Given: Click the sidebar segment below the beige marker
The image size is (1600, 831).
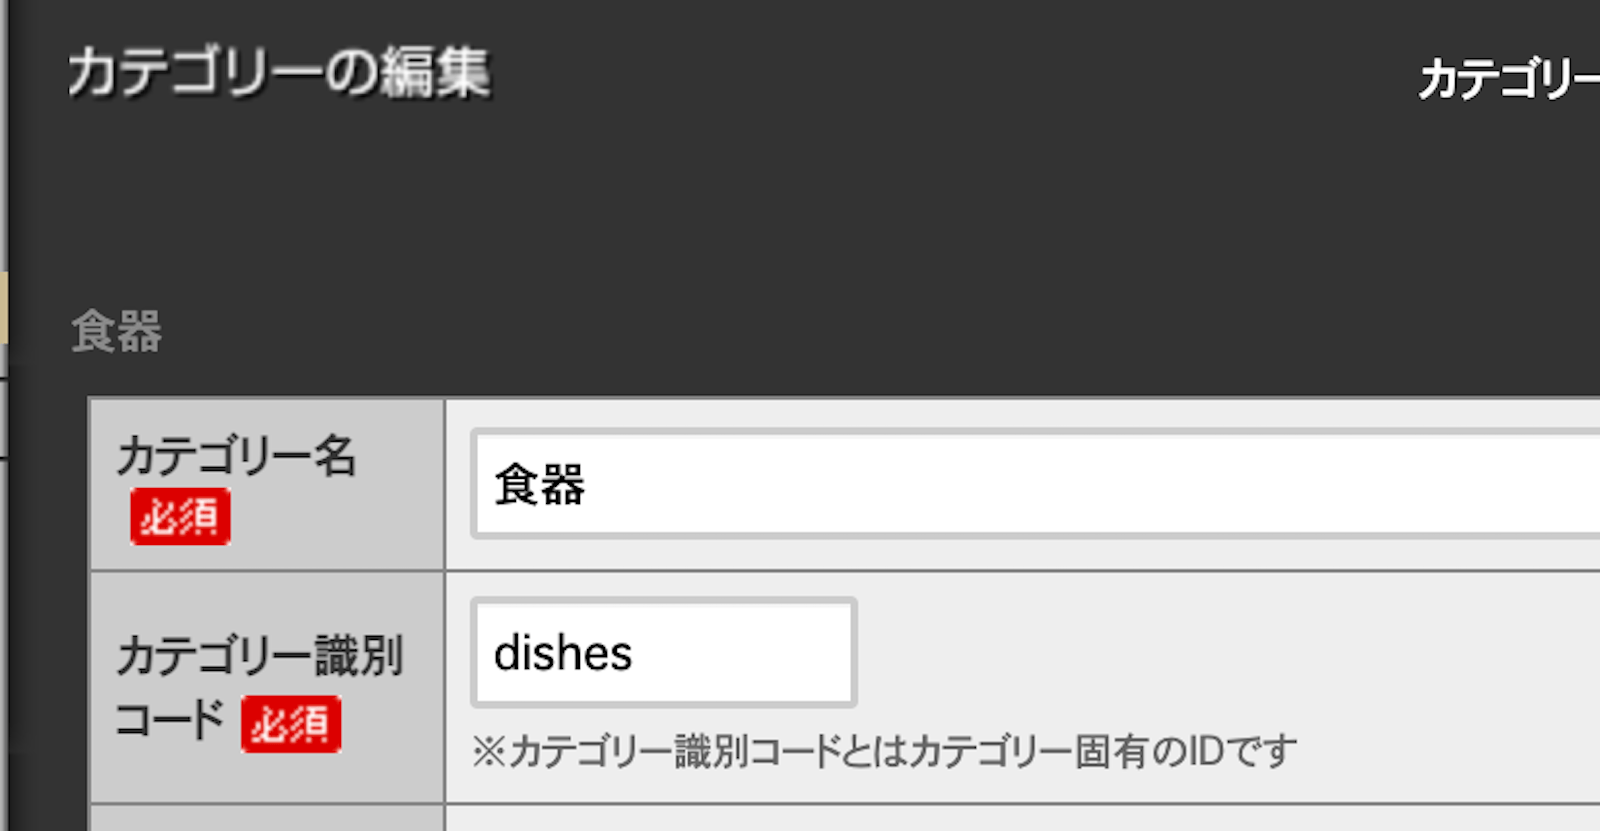Looking at the screenshot, I should click(x=3, y=417).
